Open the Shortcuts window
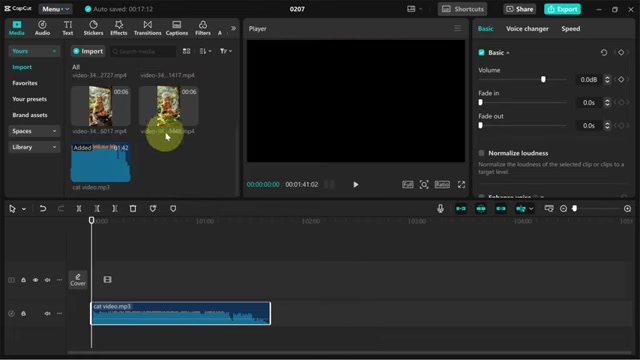 463,9
